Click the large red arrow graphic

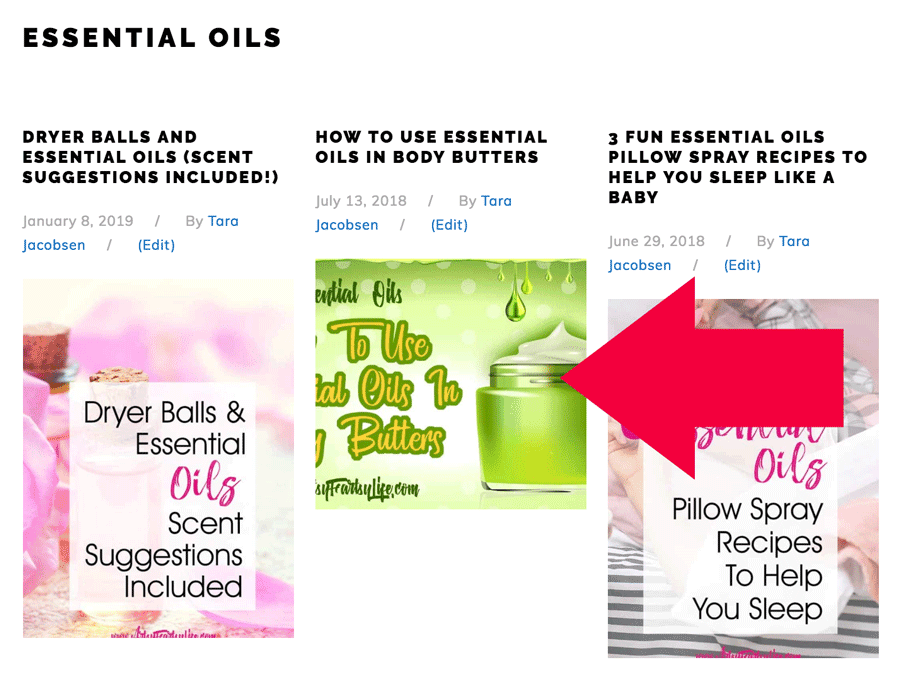tap(702, 378)
